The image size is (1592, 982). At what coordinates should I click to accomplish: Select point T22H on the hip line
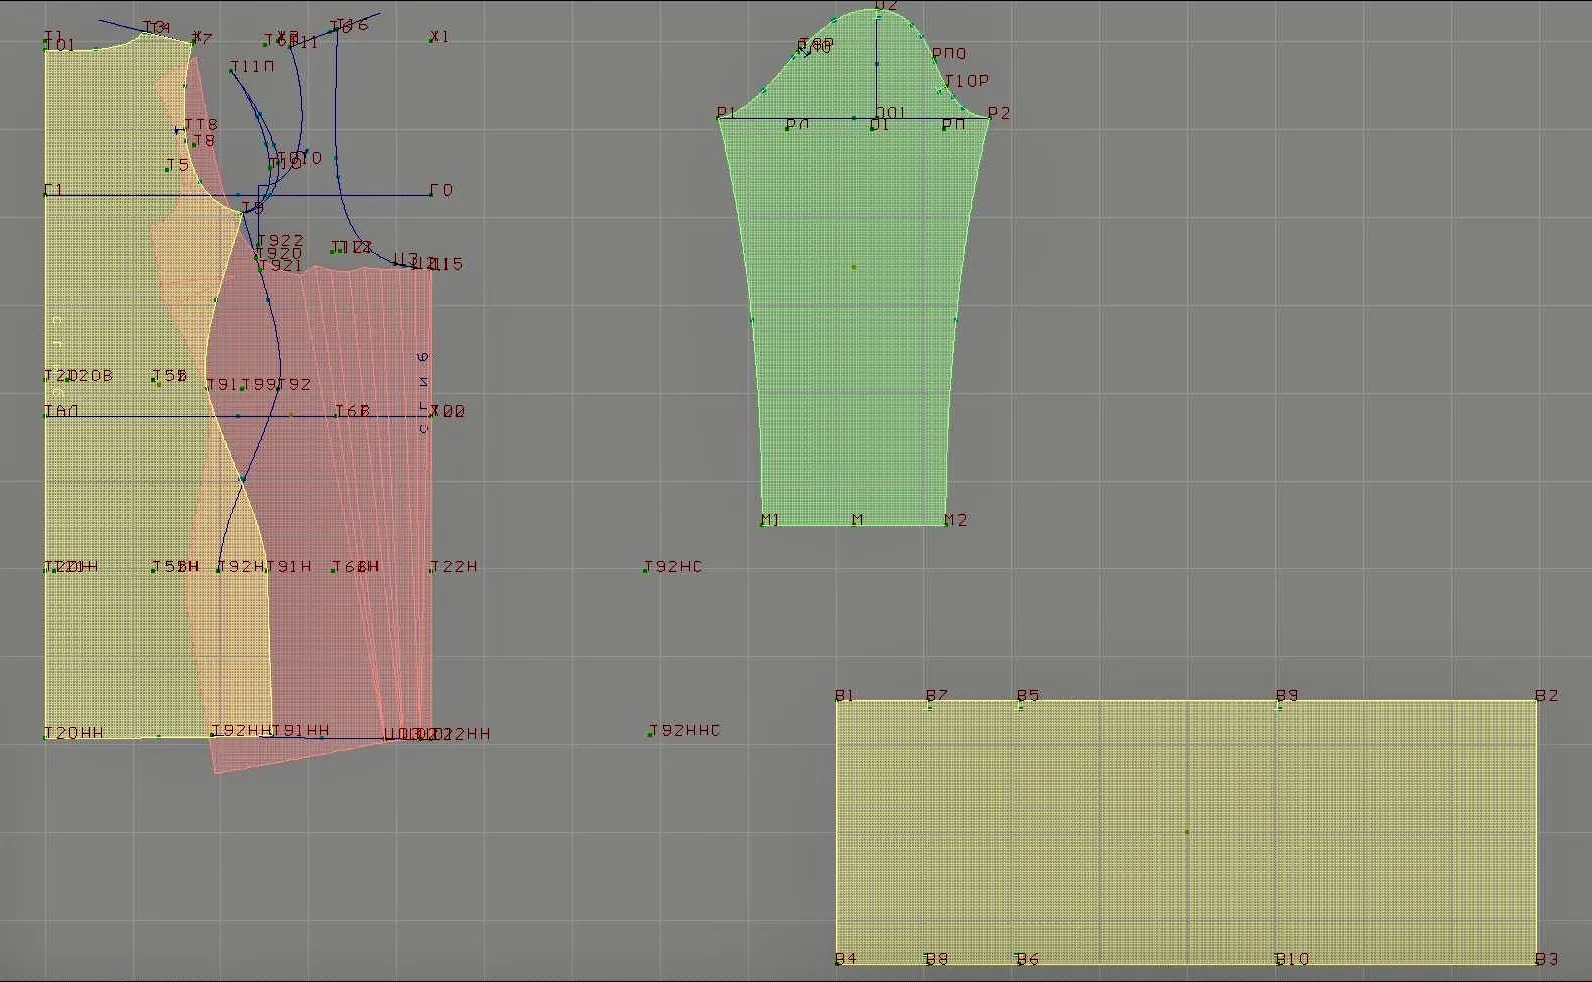[x=453, y=567]
